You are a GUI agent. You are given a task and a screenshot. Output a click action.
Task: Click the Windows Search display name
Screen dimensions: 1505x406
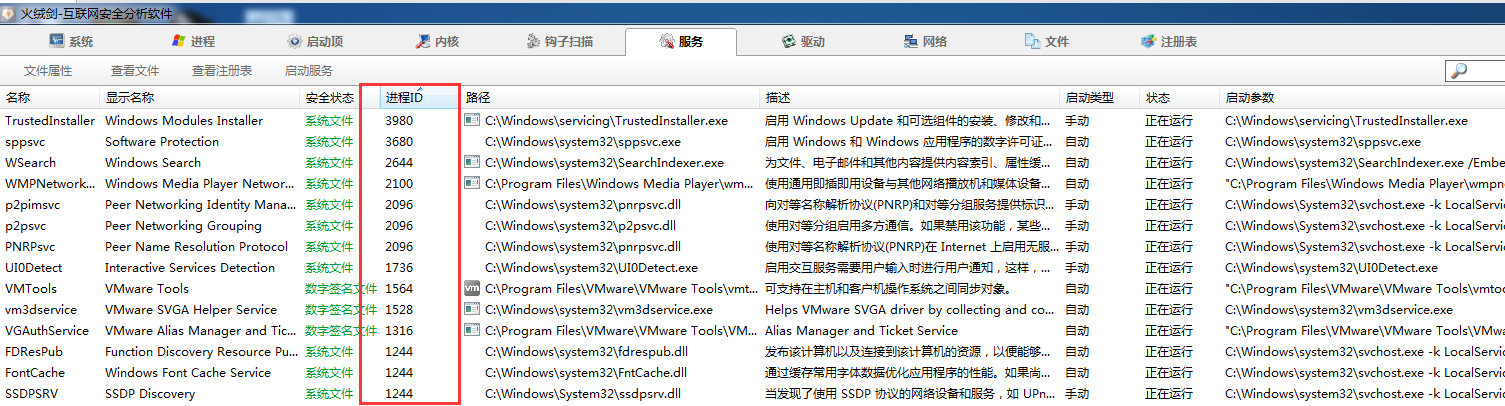pyautogui.click(x=153, y=162)
